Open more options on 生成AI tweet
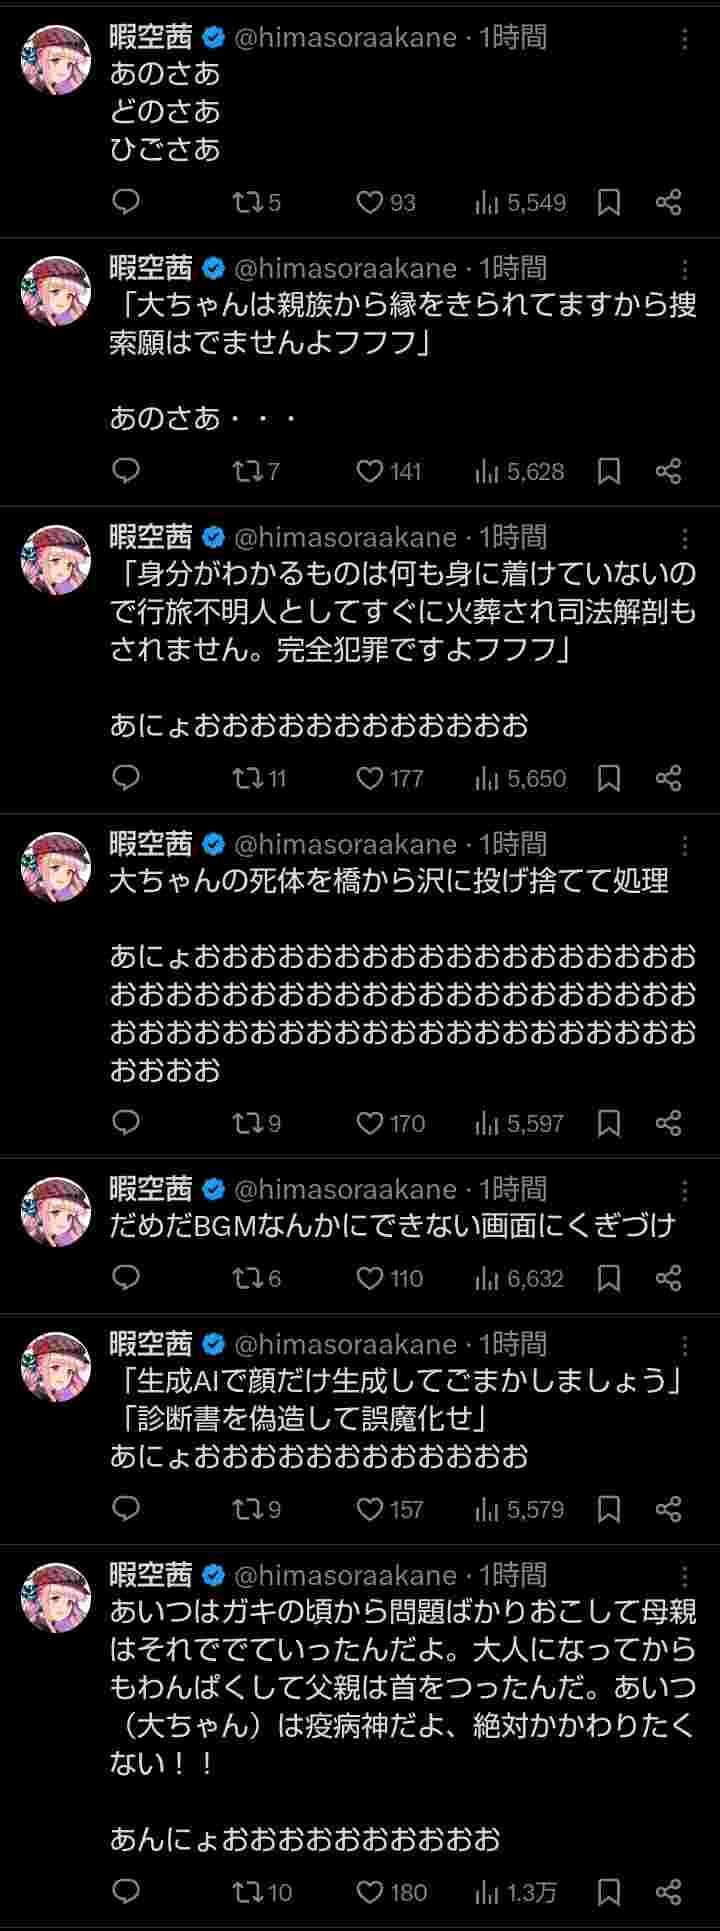Image resolution: width=720 pixels, height=1931 pixels. (x=685, y=1345)
